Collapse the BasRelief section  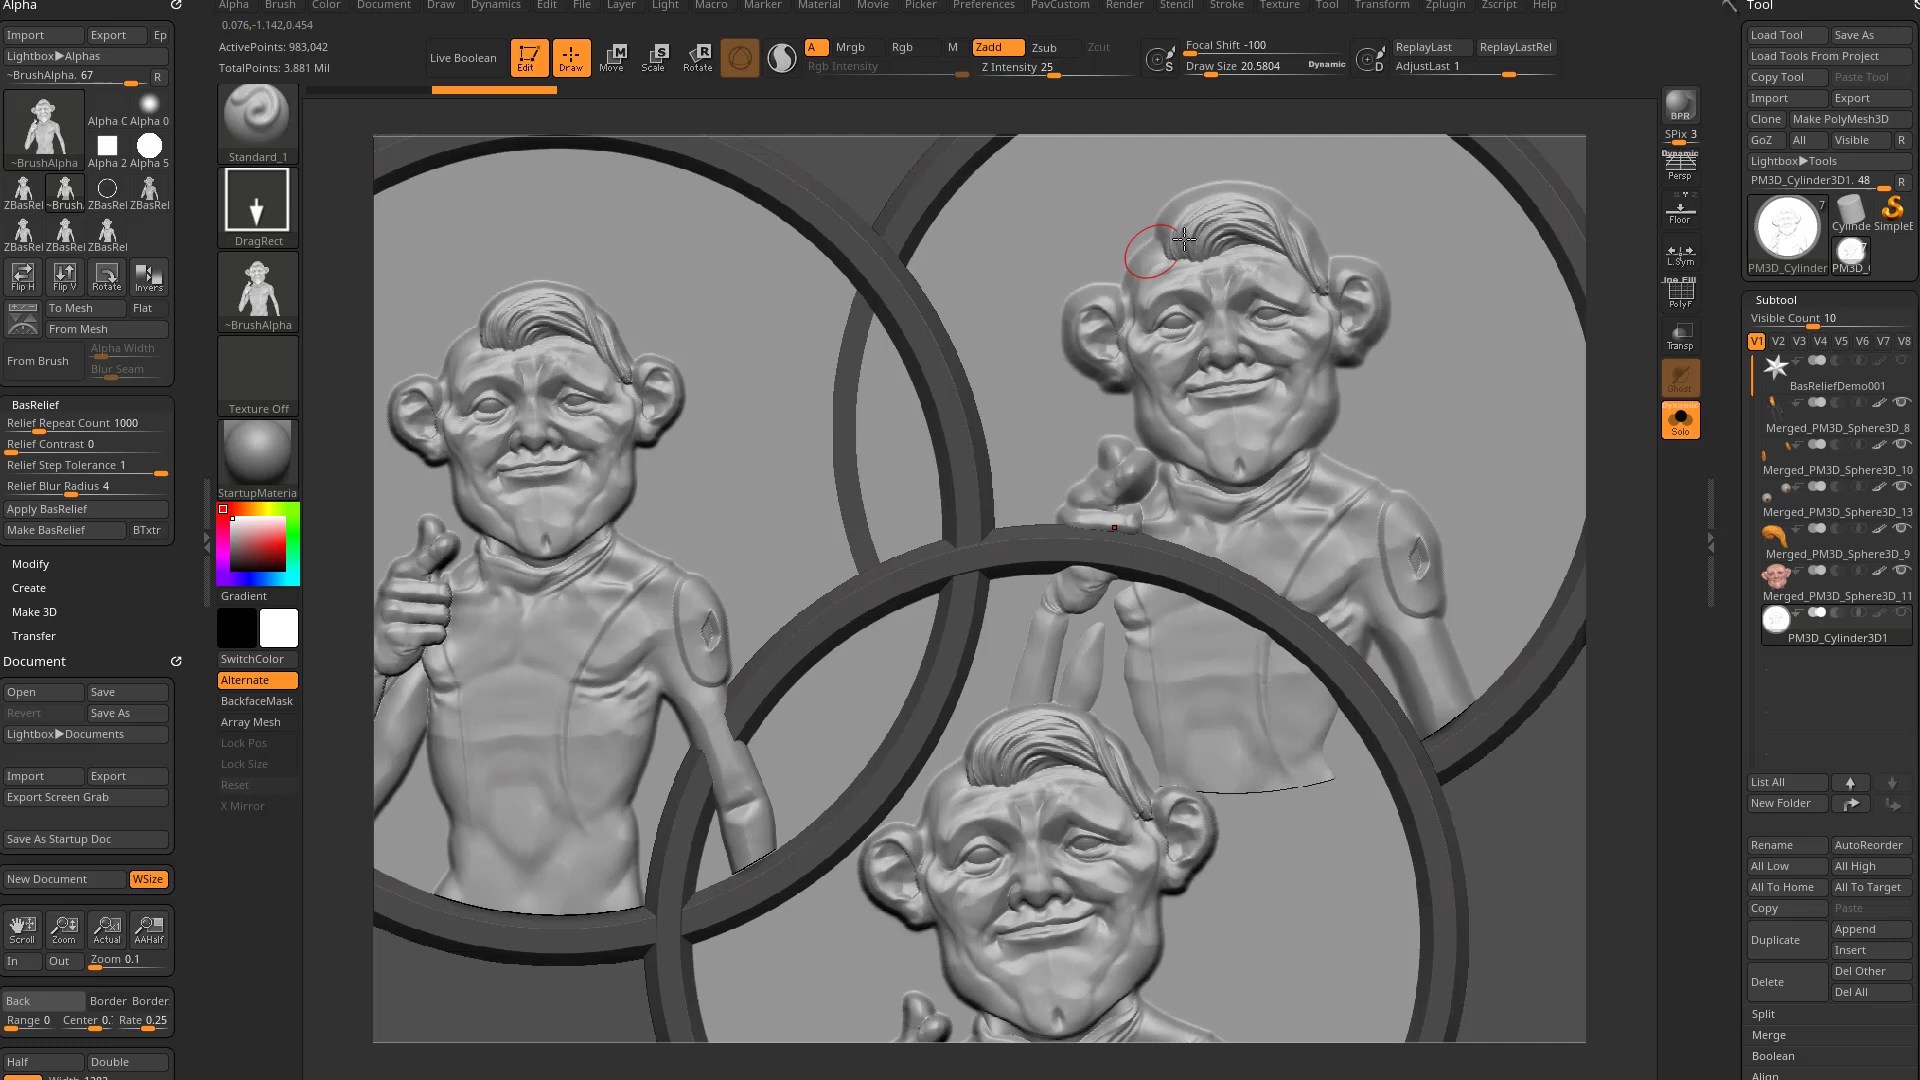click(36, 405)
